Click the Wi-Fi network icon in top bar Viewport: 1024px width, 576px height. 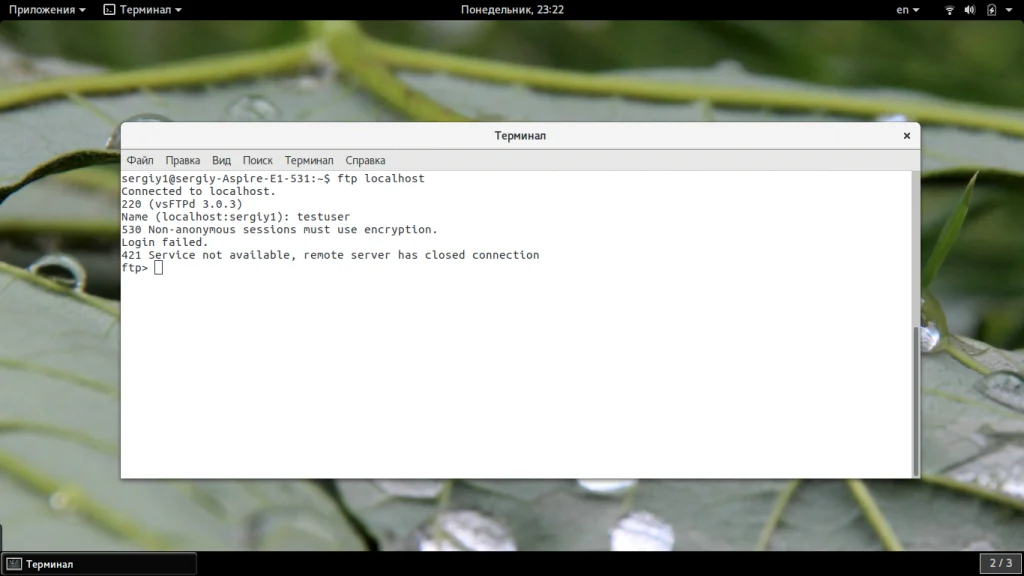click(950, 10)
